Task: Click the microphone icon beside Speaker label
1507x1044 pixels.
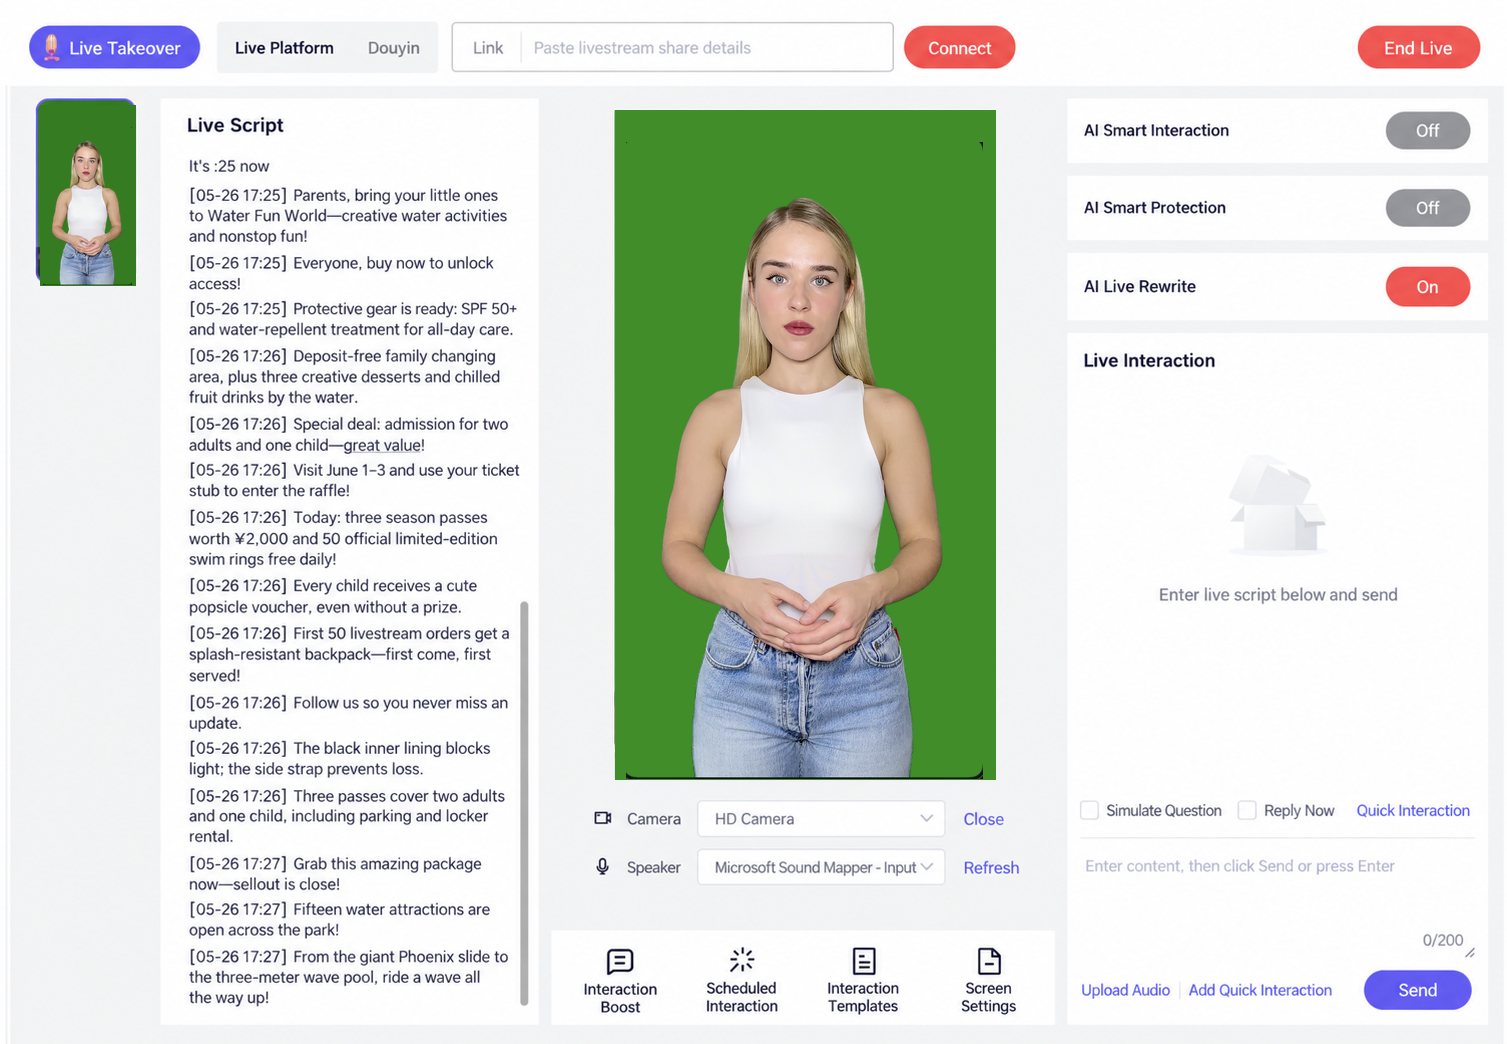Action: point(603,867)
